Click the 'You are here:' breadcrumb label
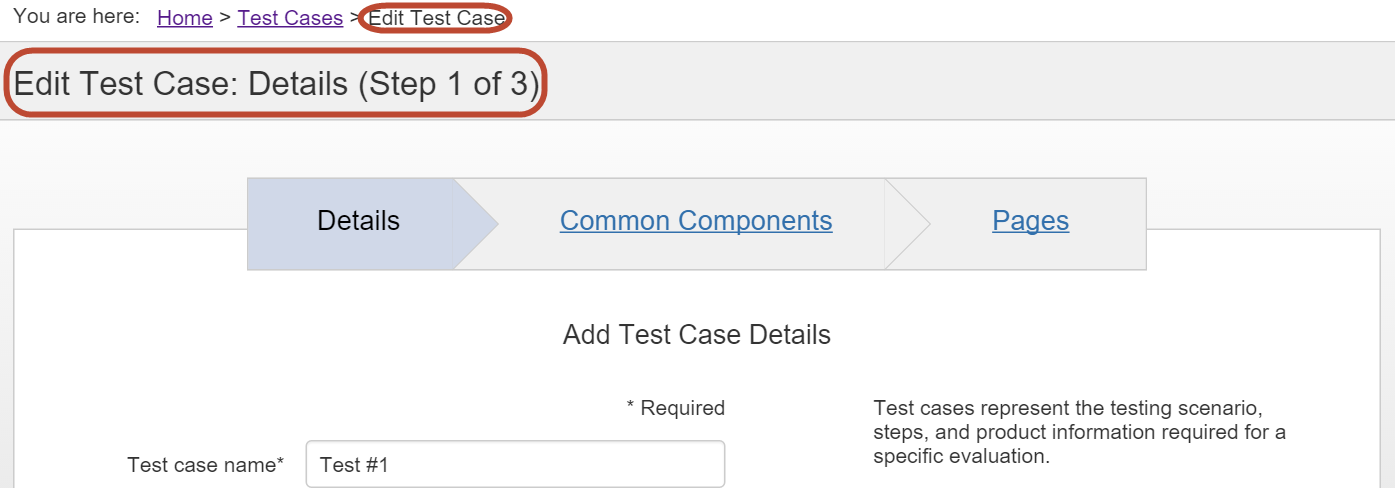The width and height of the screenshot is (1395, 488). [x=76, y=17]
